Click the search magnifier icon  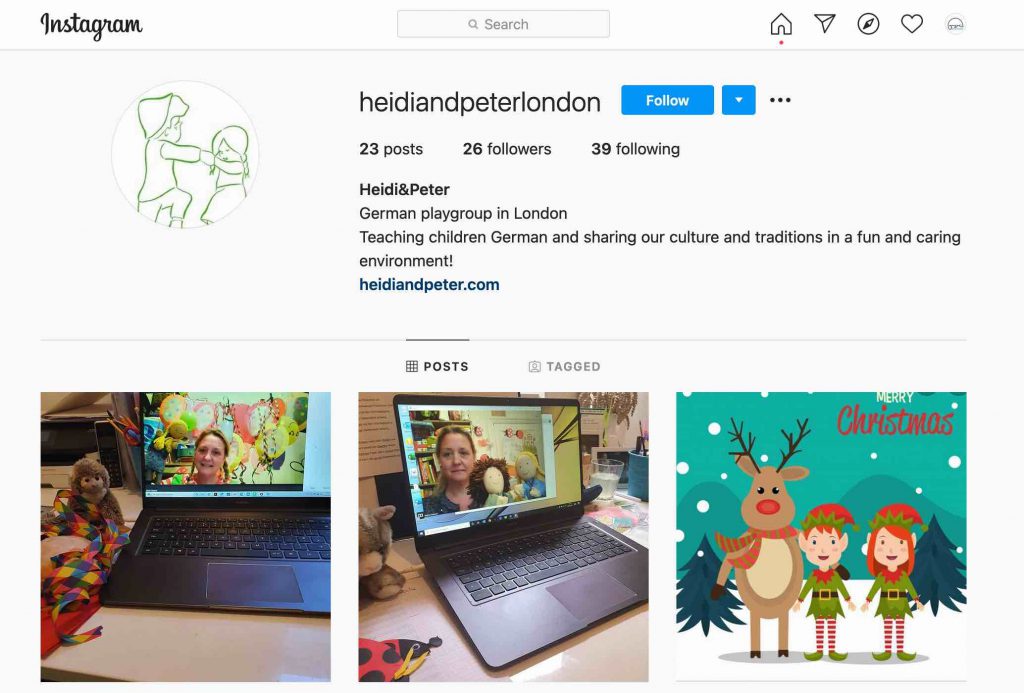click(473, 24)
